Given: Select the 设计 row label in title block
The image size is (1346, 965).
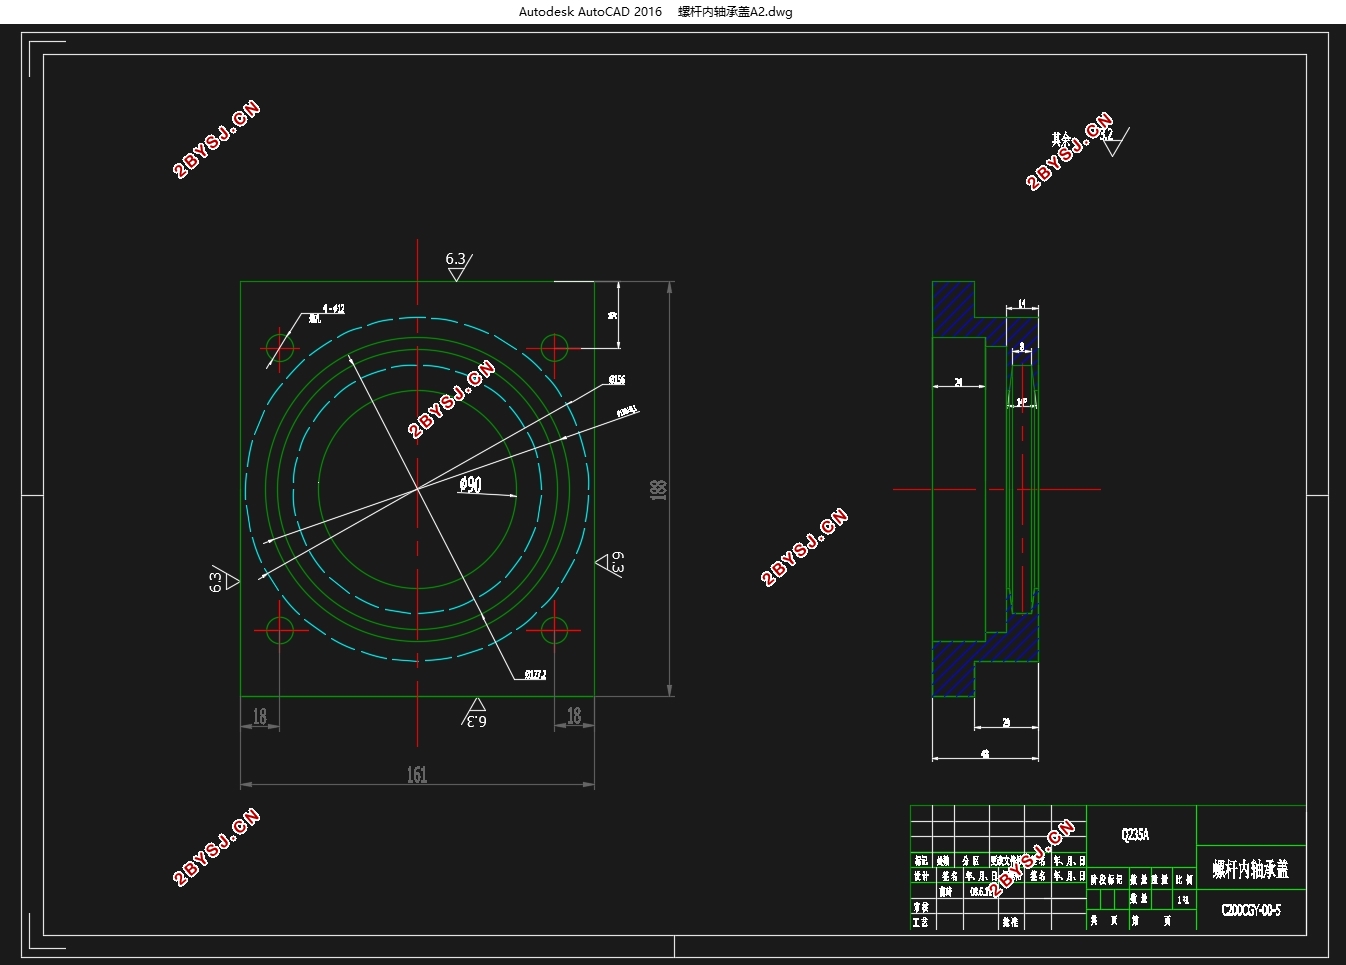Looking at the screenshot, I should coord(921,876).
